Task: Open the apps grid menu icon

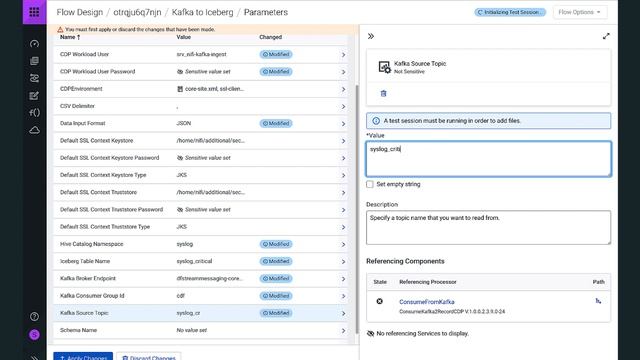Action: click(x=34, y=12)
